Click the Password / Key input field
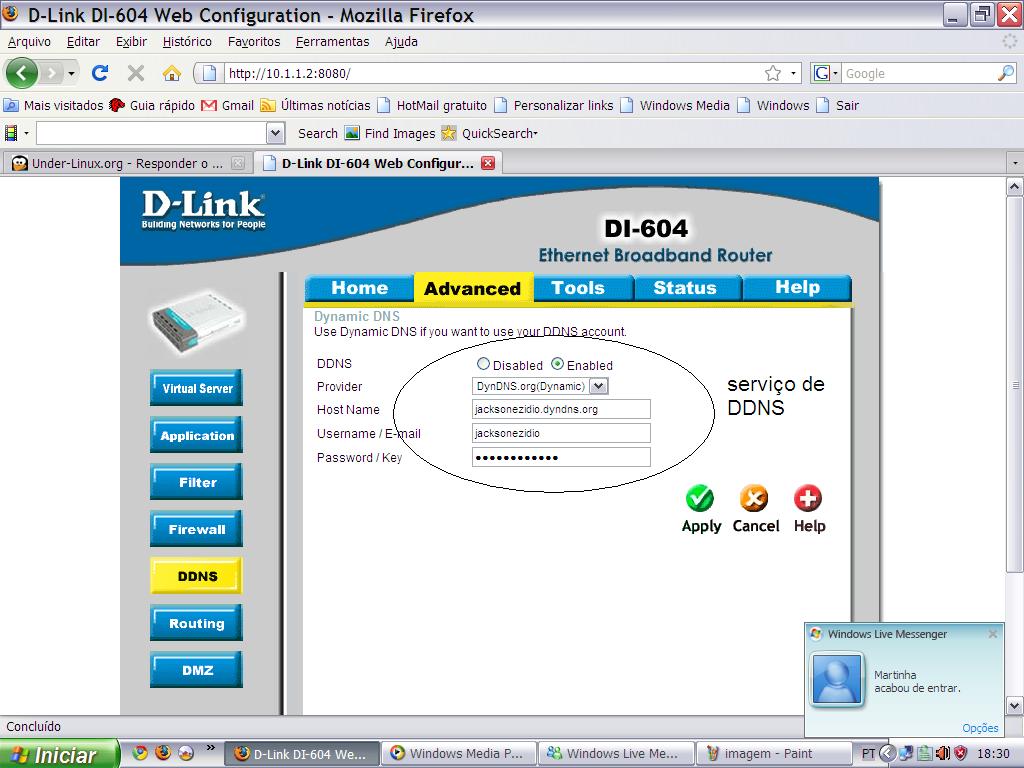1024x768 pixels. [x=561, y=457]
